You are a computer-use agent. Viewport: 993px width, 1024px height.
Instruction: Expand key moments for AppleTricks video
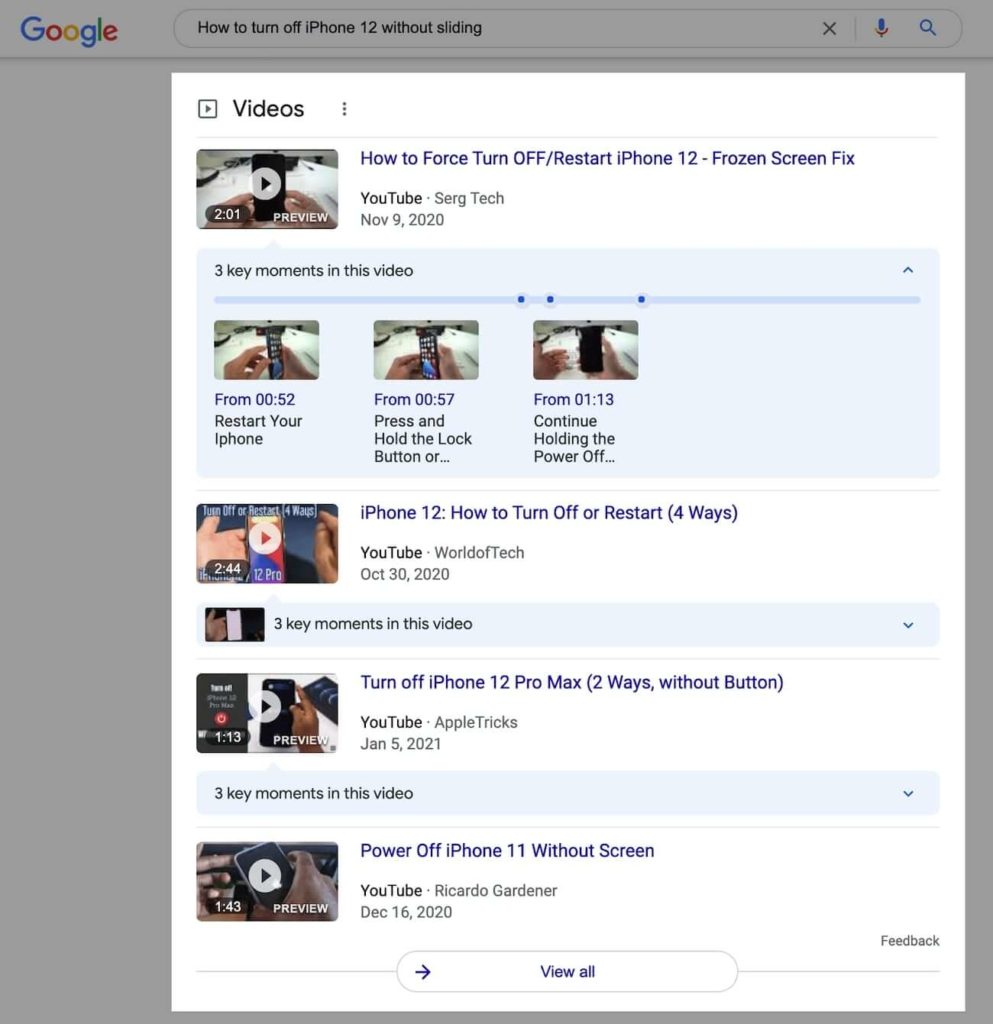(908, 793)
